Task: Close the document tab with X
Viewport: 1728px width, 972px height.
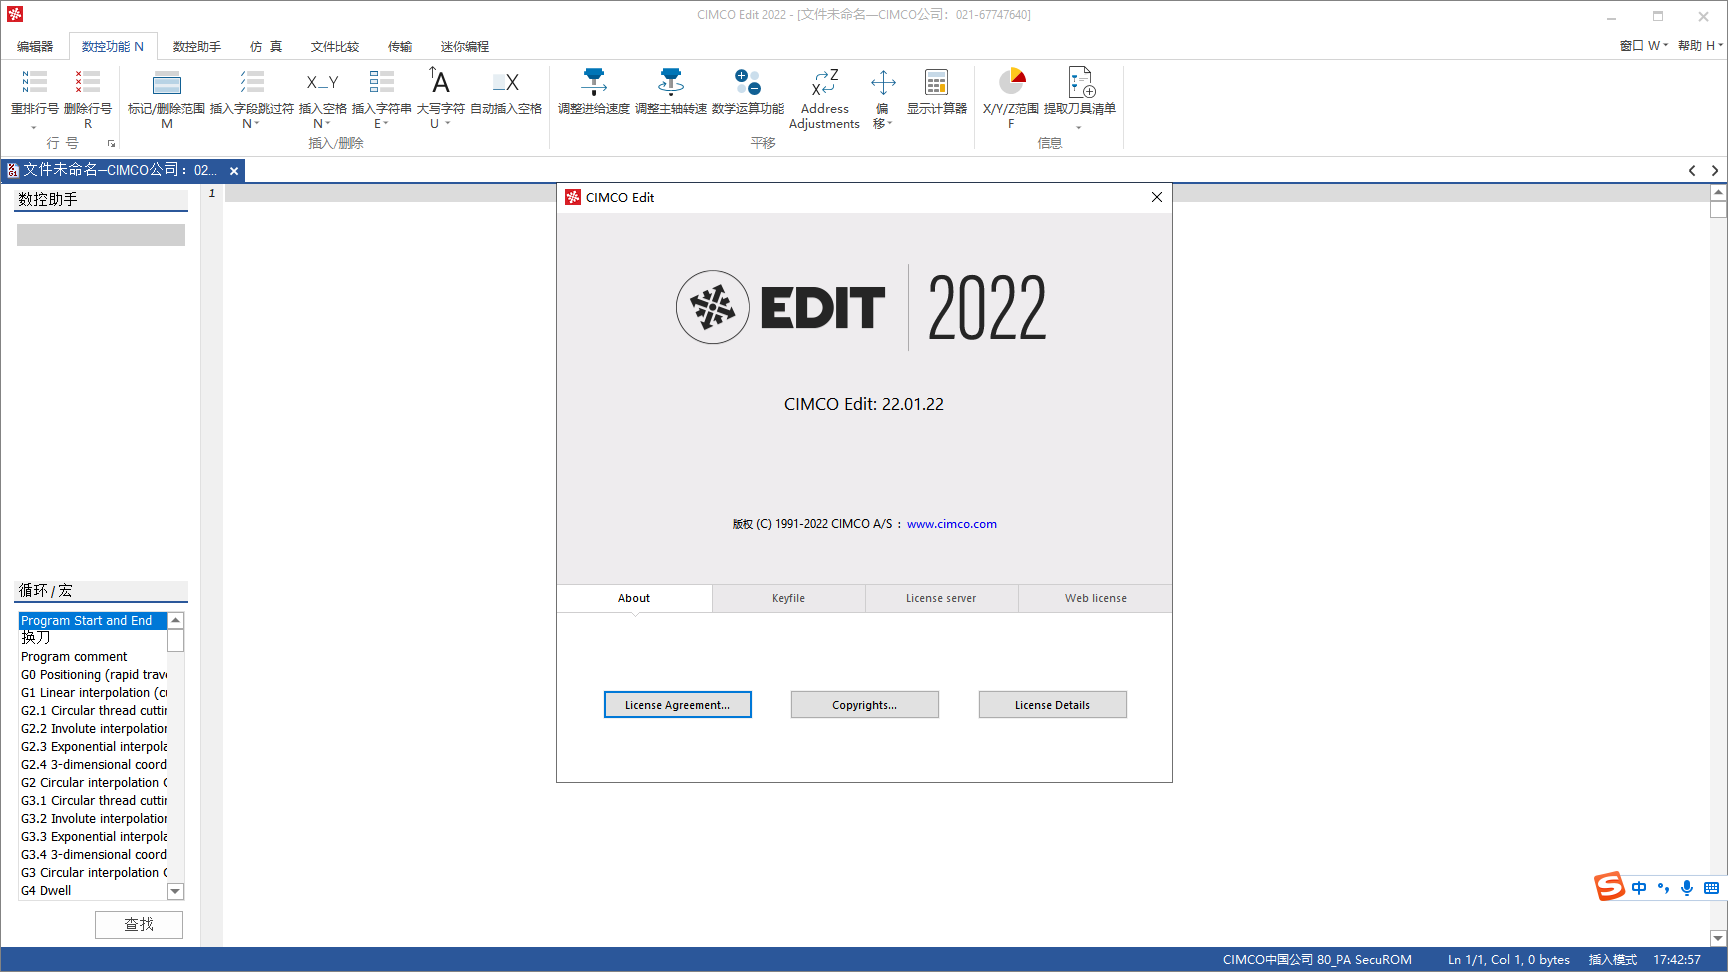Action: point(234,171)
